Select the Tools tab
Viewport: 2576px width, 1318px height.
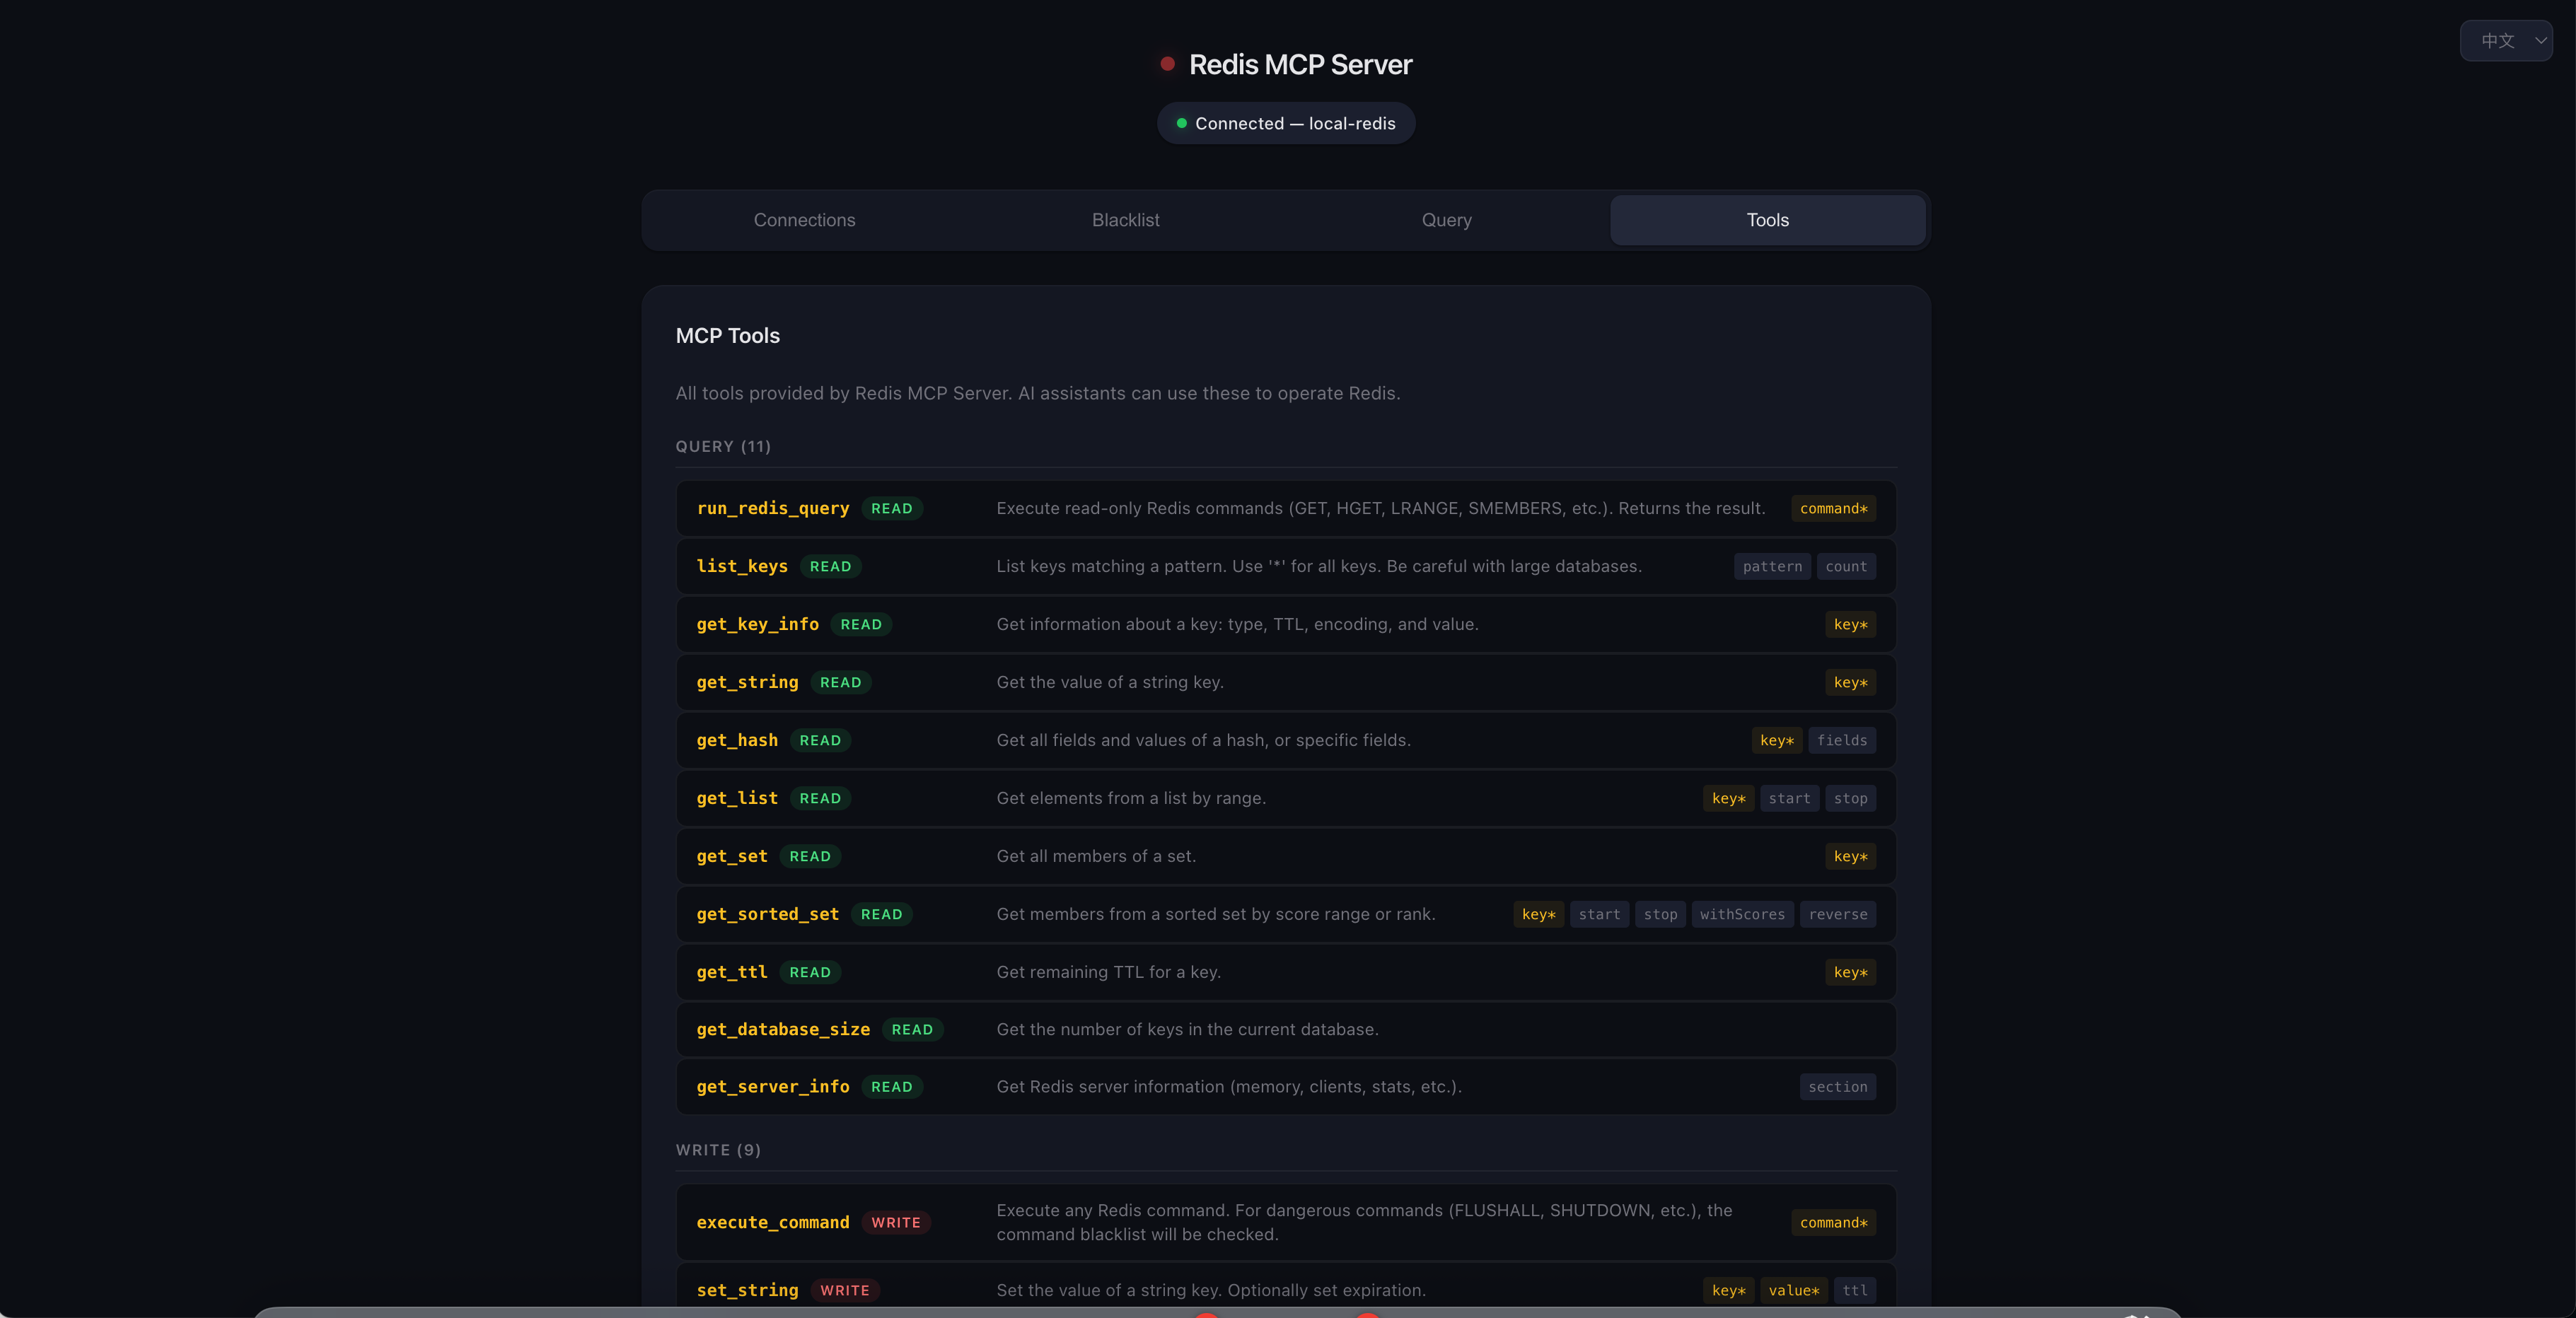(x=1767, y=220)
